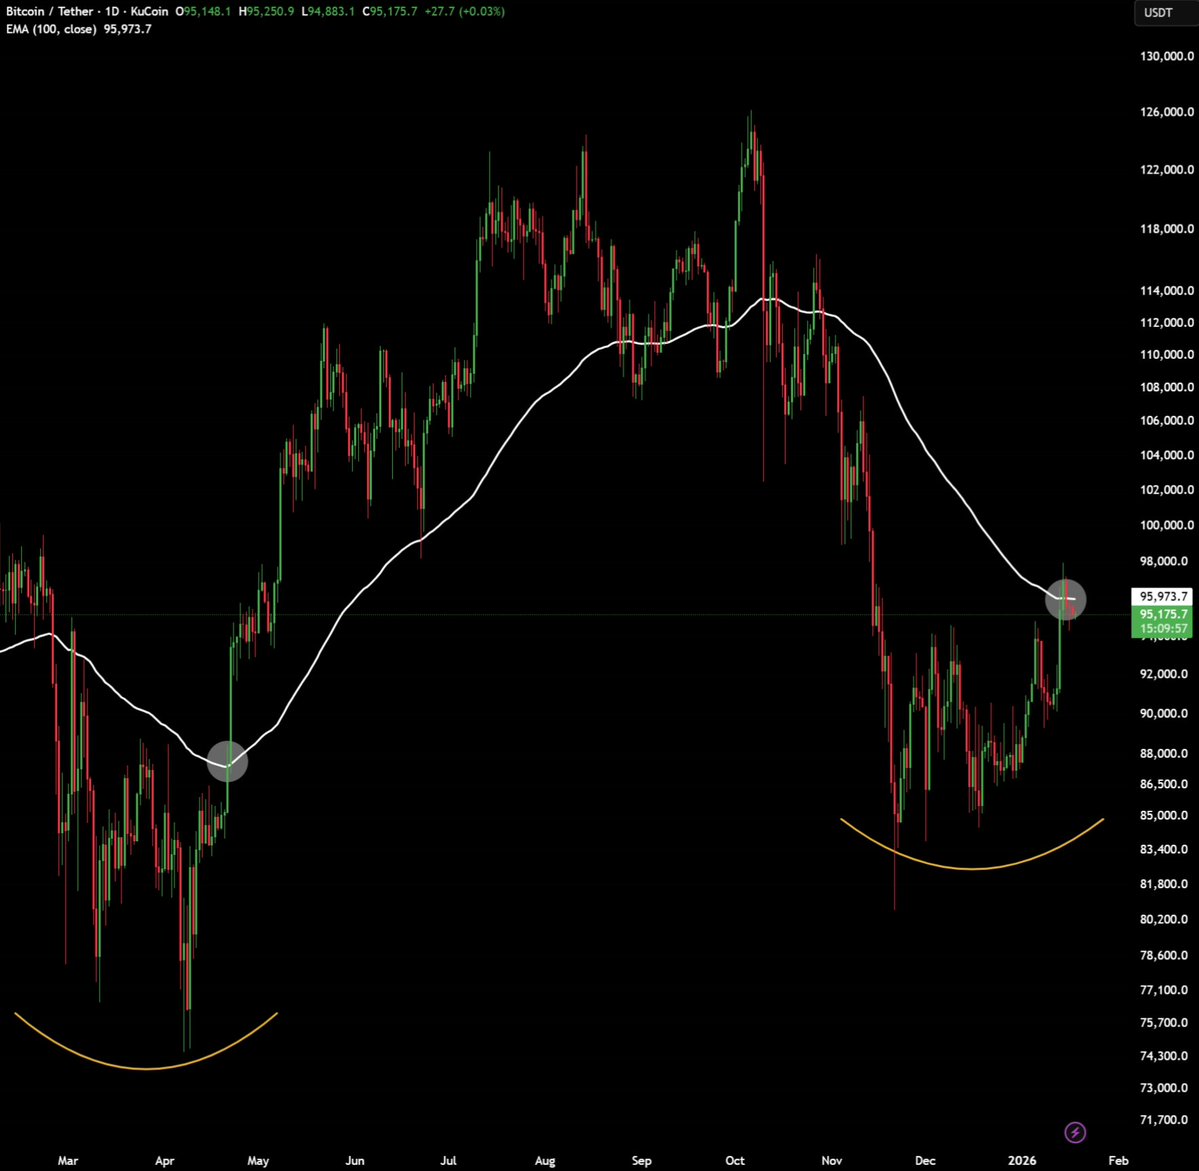Click the Sep label on time axis
The width and height of the screenshot is (1199, 1171).
(x=642, y=1160)
